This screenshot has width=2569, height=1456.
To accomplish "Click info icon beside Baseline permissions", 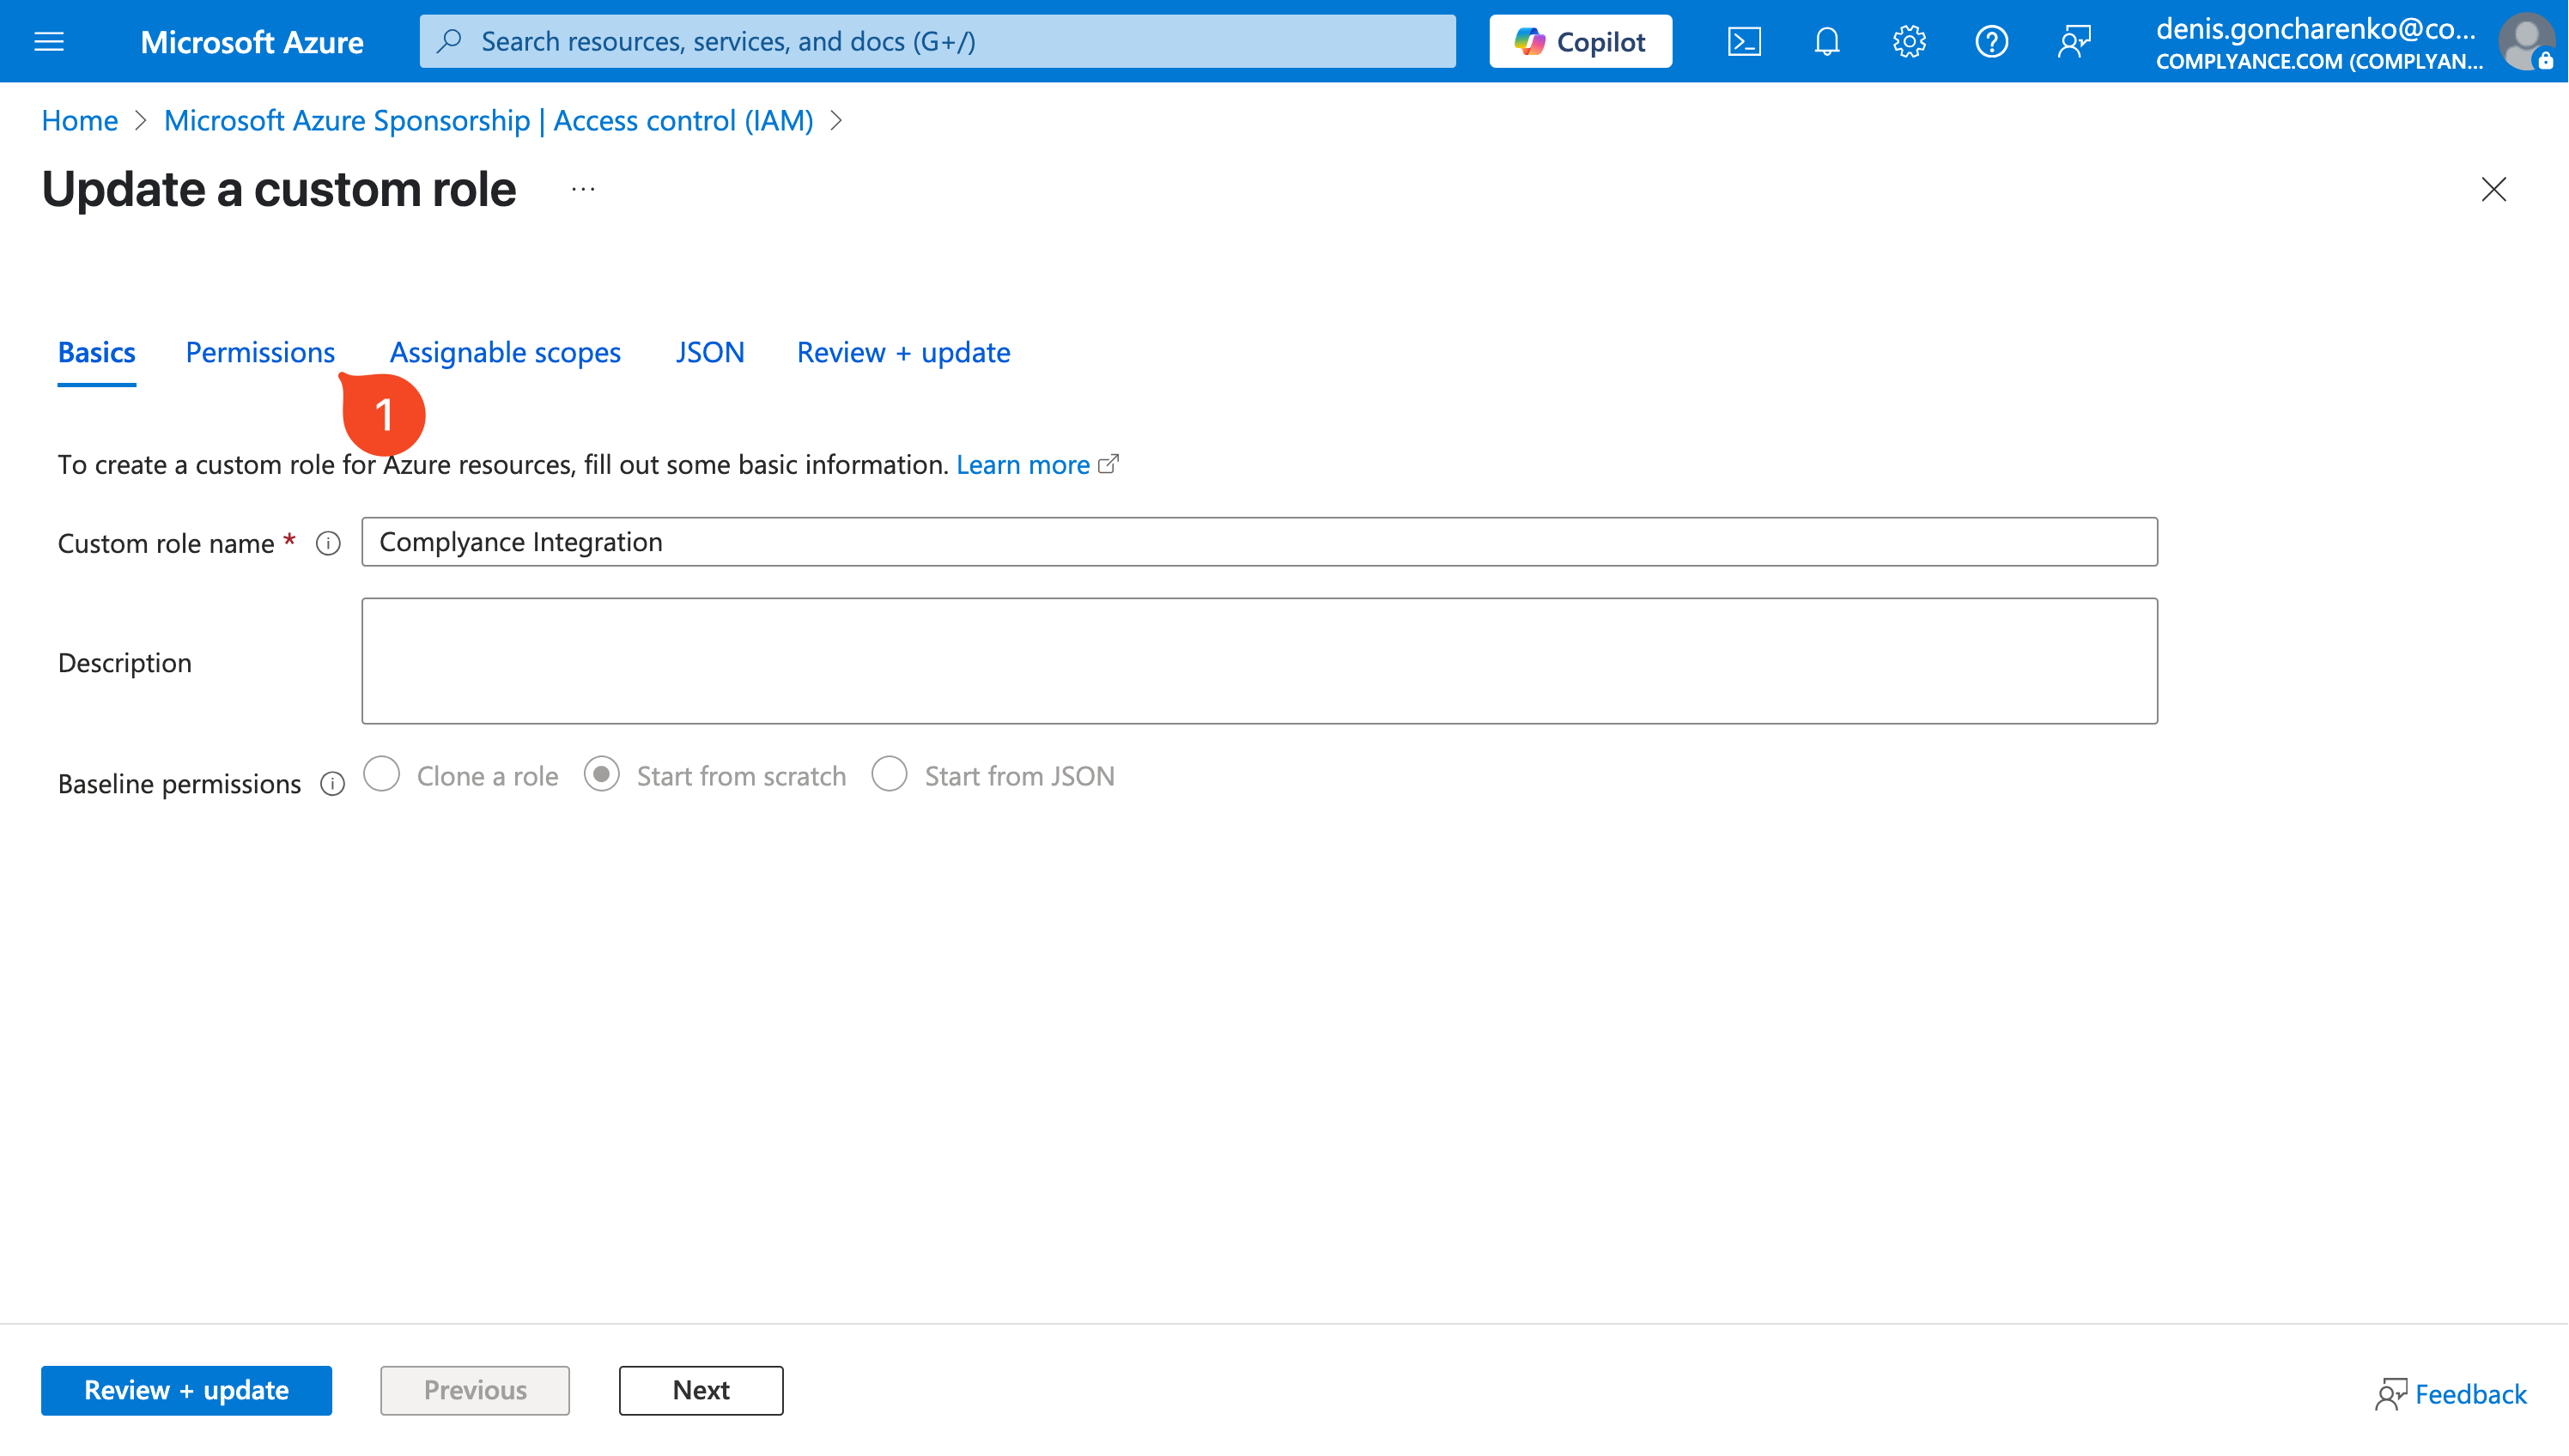I will [x=332, y=784].
